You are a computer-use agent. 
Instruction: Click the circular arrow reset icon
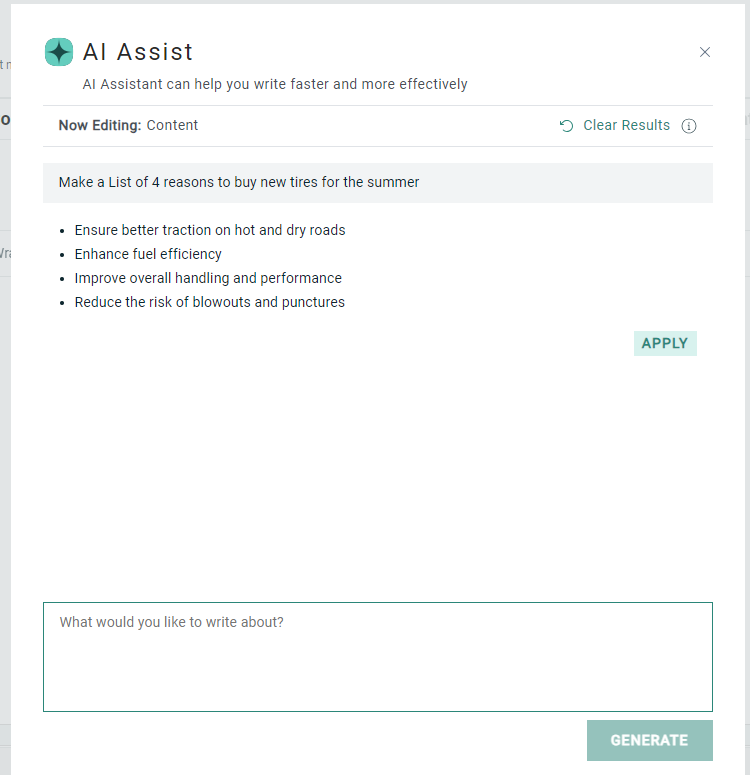(x=567, y=126)
